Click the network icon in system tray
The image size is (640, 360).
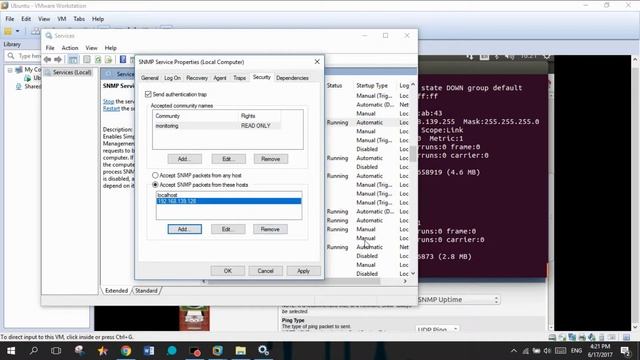click(x=526, y=351)
